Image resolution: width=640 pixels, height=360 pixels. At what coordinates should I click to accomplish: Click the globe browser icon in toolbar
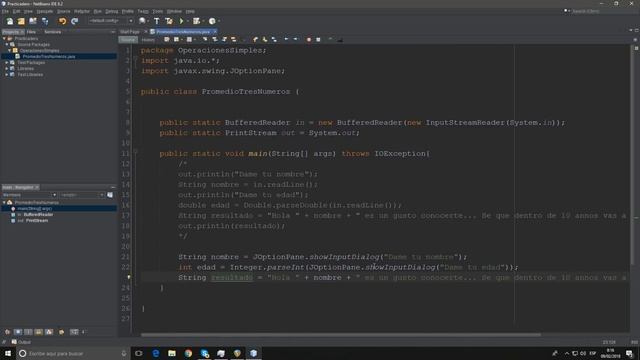pos(142,21)
